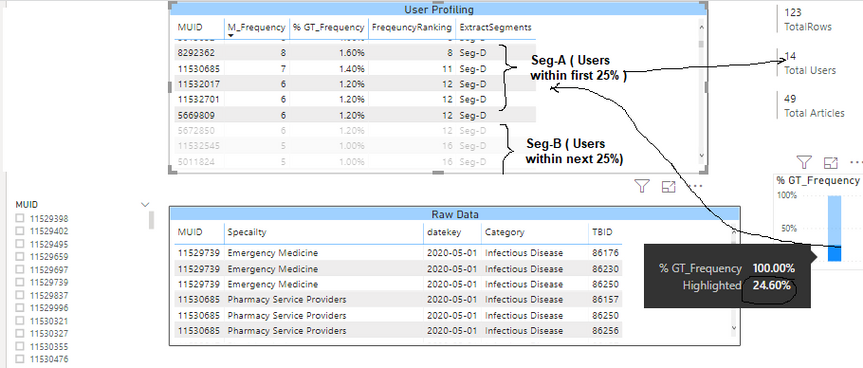Screen dimensions: 863x368
Task: Select the User Profiling title bar
Action: [x=439, y=9]
